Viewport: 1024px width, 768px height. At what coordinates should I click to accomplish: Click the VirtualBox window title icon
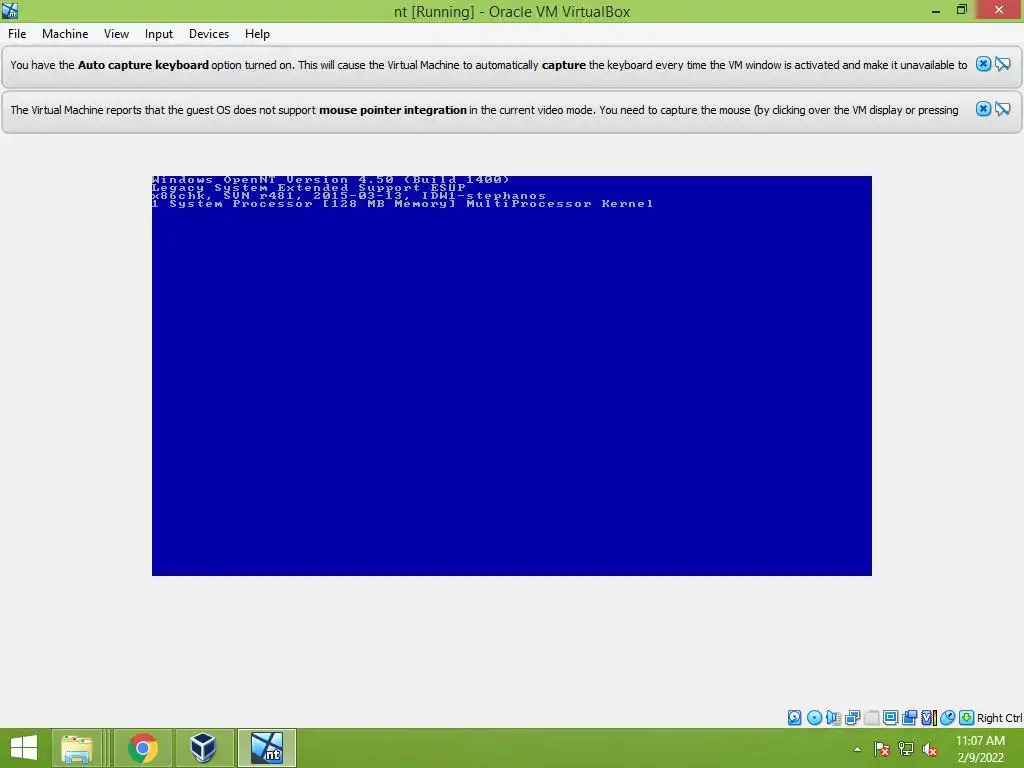[10, 10]
